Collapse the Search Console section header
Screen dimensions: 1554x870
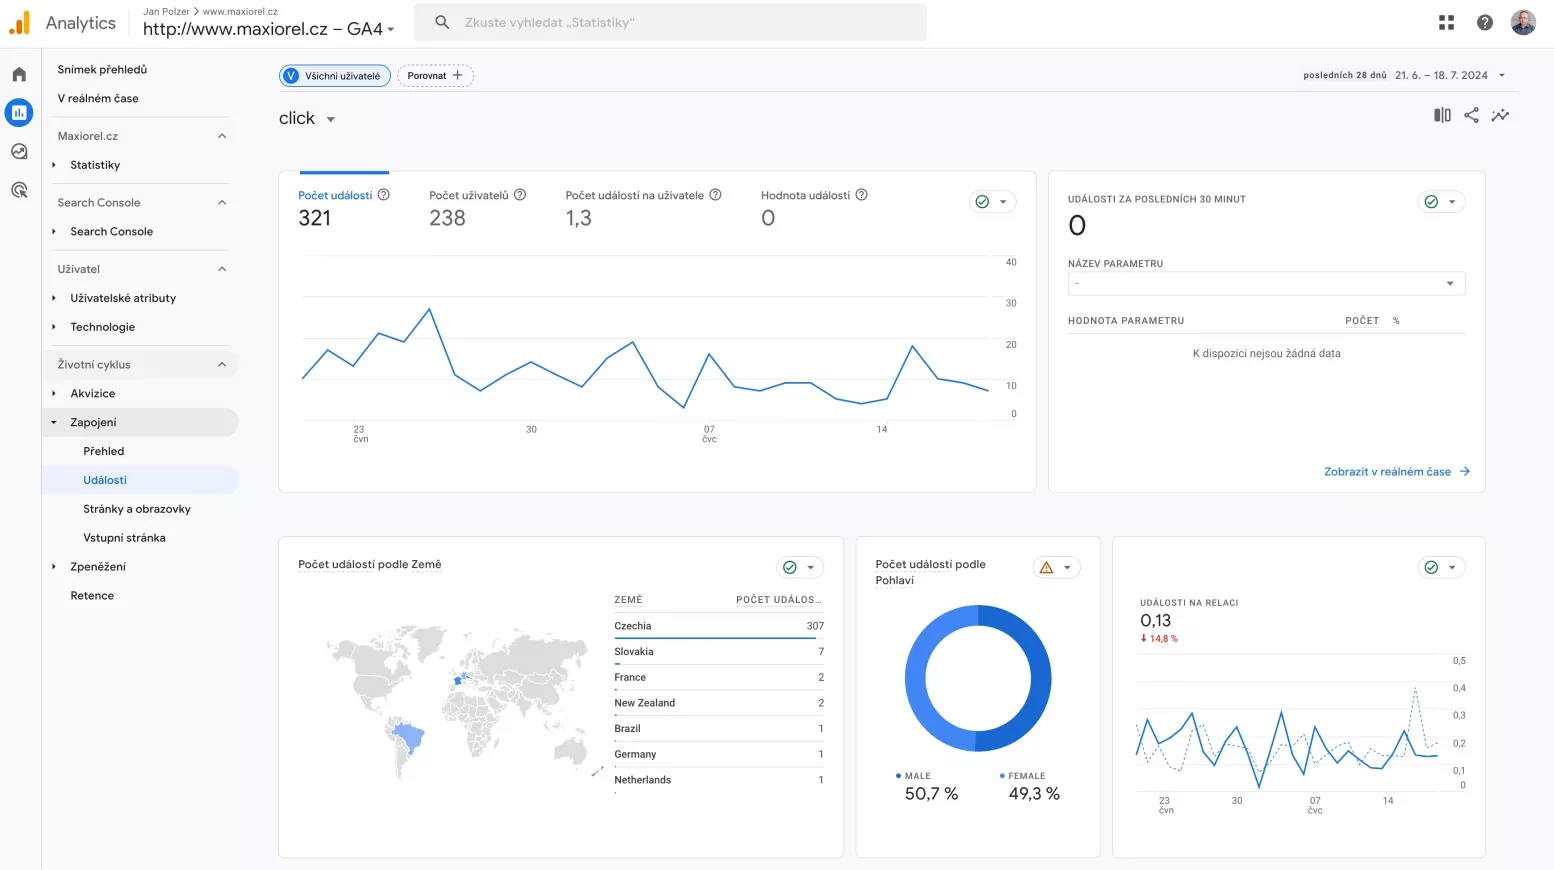tap(222, 203)
